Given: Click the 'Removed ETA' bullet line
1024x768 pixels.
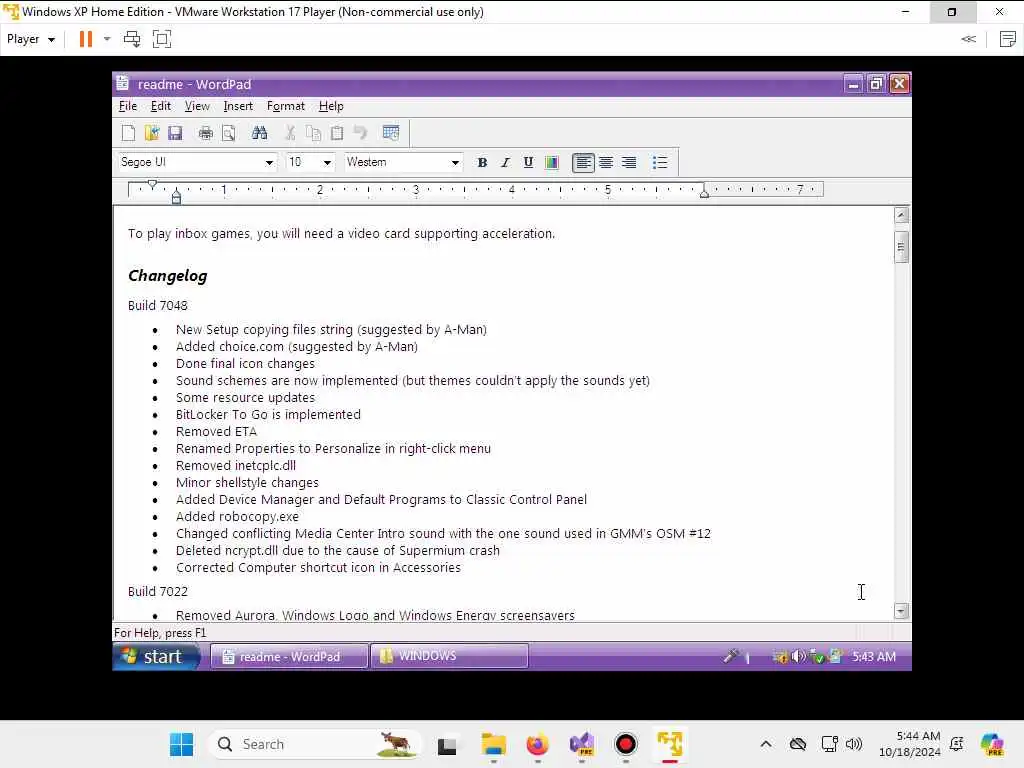Looking at the screenshot, I should click(216, 432).
